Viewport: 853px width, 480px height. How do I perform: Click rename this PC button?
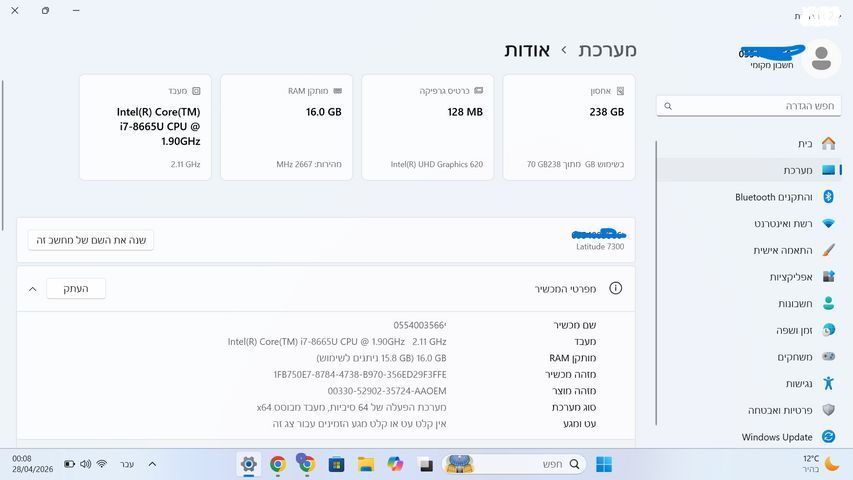click(x=91, y=240)
